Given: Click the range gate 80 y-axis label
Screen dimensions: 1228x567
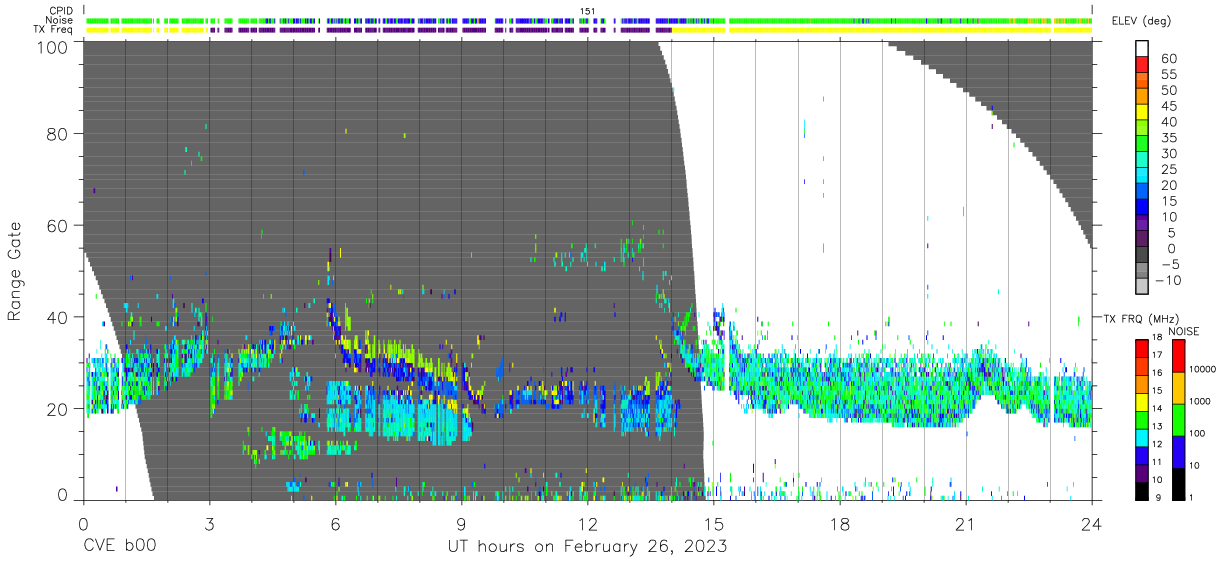Looking at the screenshot, I should tap(57, 133).
